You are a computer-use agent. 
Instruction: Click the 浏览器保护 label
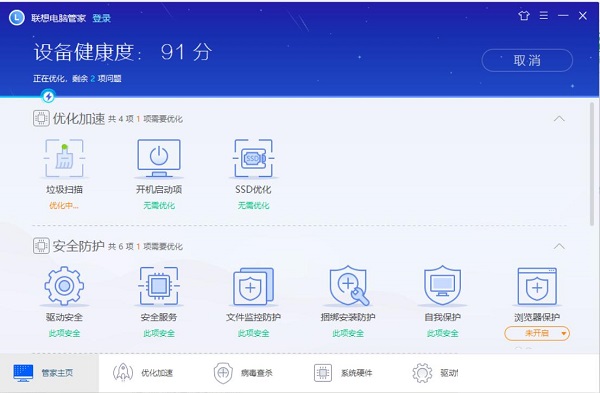(537, 317)
